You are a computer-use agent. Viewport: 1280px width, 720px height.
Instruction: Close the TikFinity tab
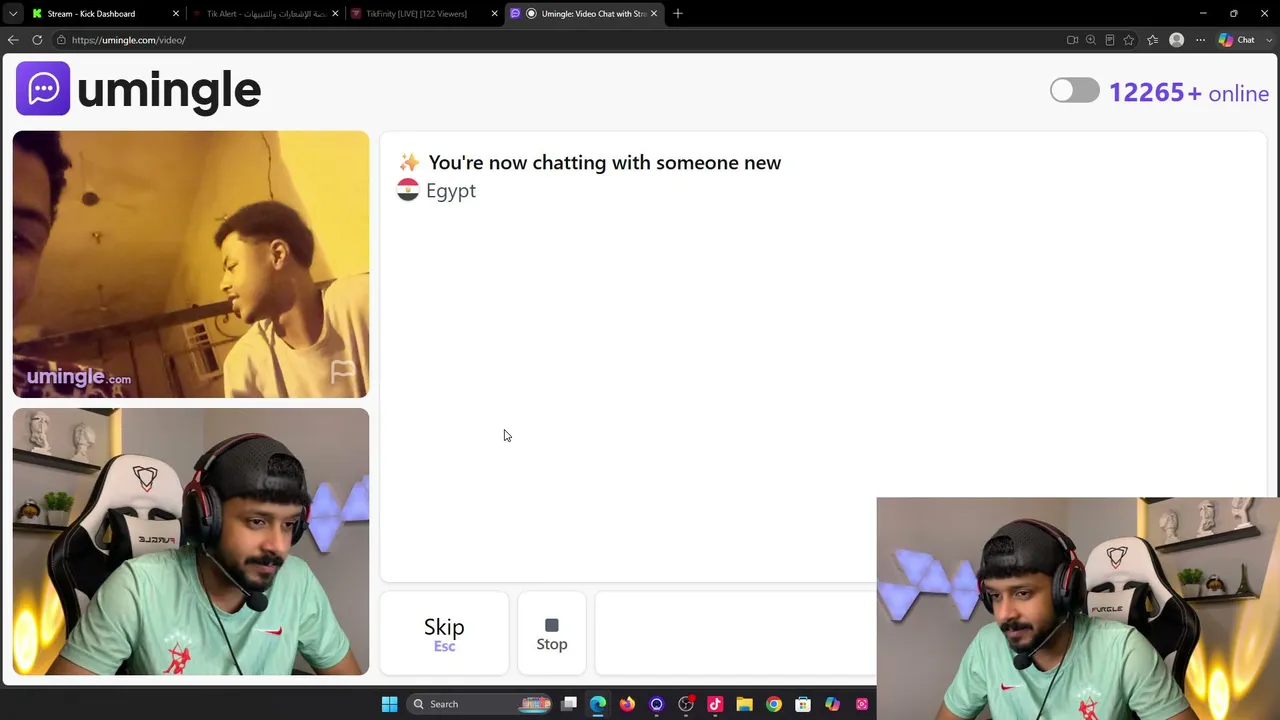[x=494, y=14]
